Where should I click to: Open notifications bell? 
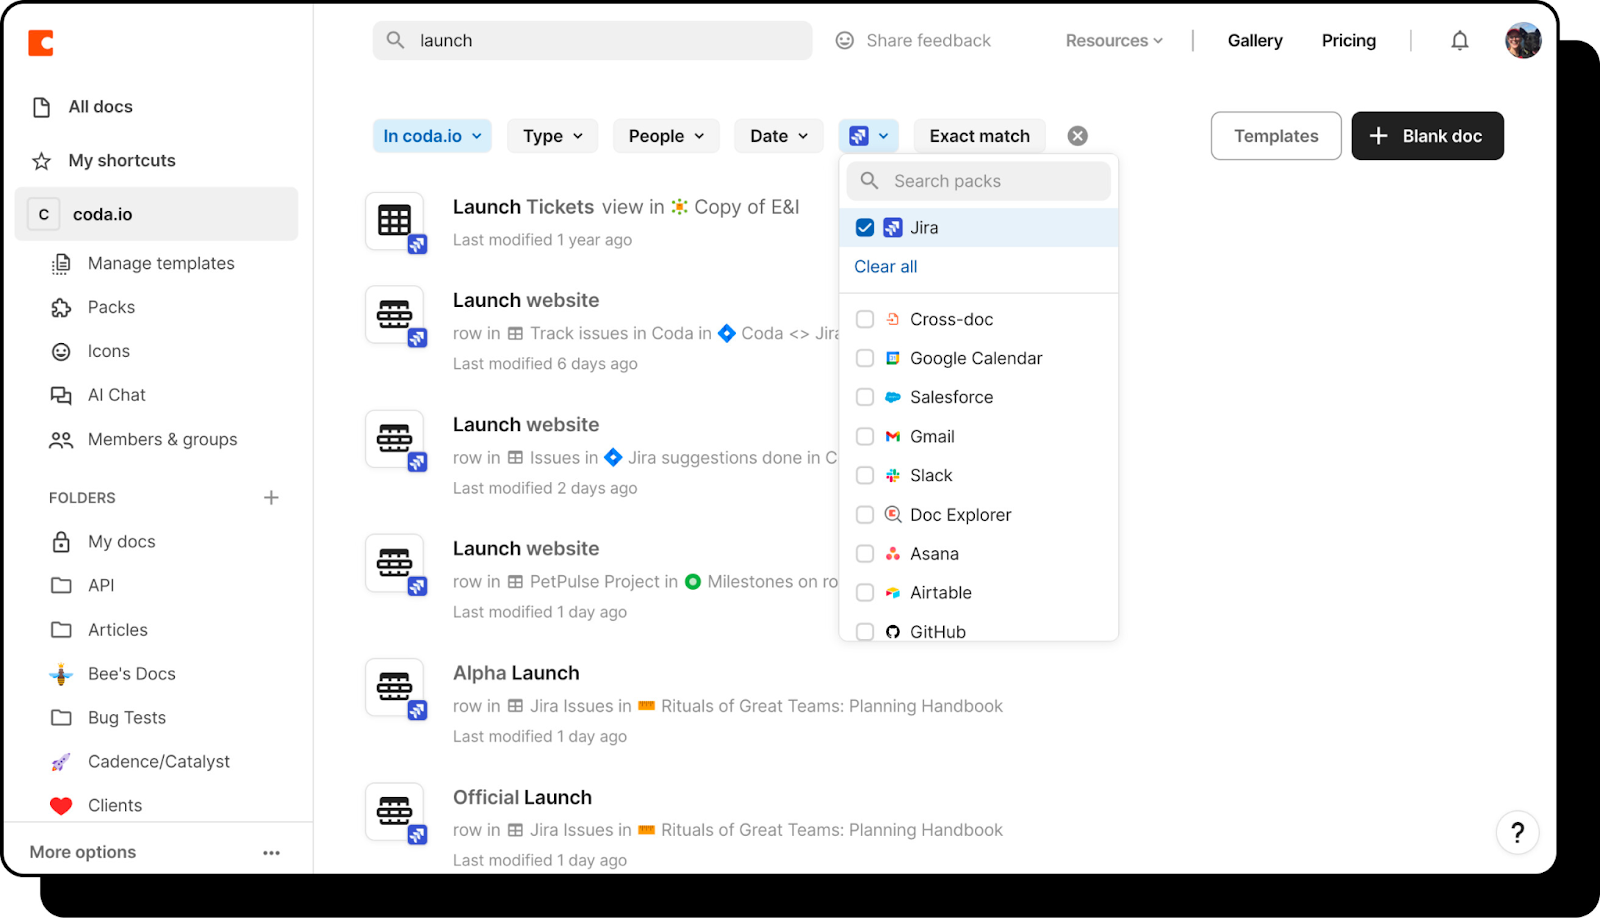point(1460,41)
